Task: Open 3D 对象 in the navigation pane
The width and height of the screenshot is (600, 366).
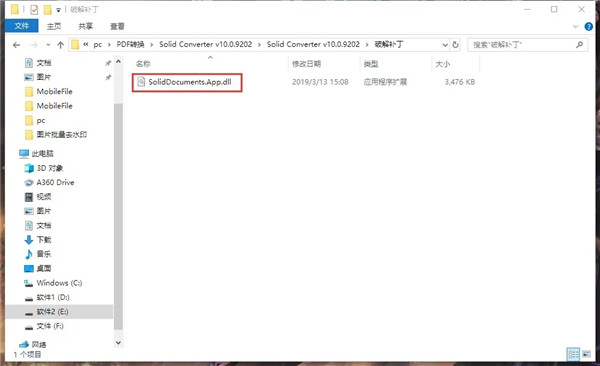Action: click(x=50, y=168)
